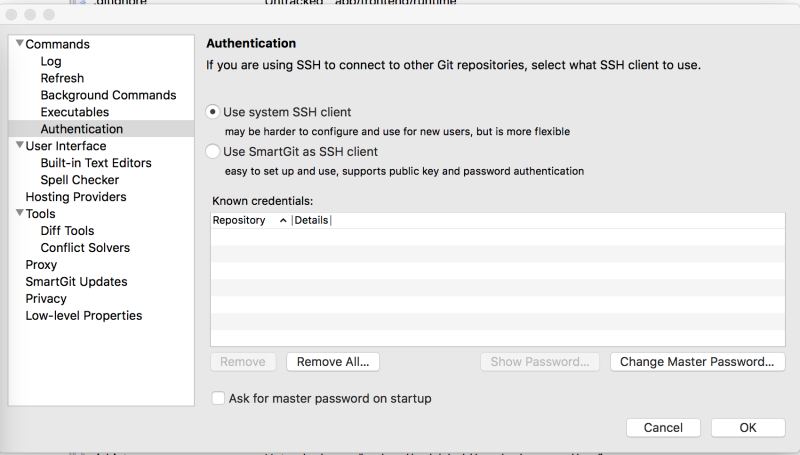Enable Ask for master password on startup
Image resolution: width=800 pixels, height=455 pixels.
[218, 398]
